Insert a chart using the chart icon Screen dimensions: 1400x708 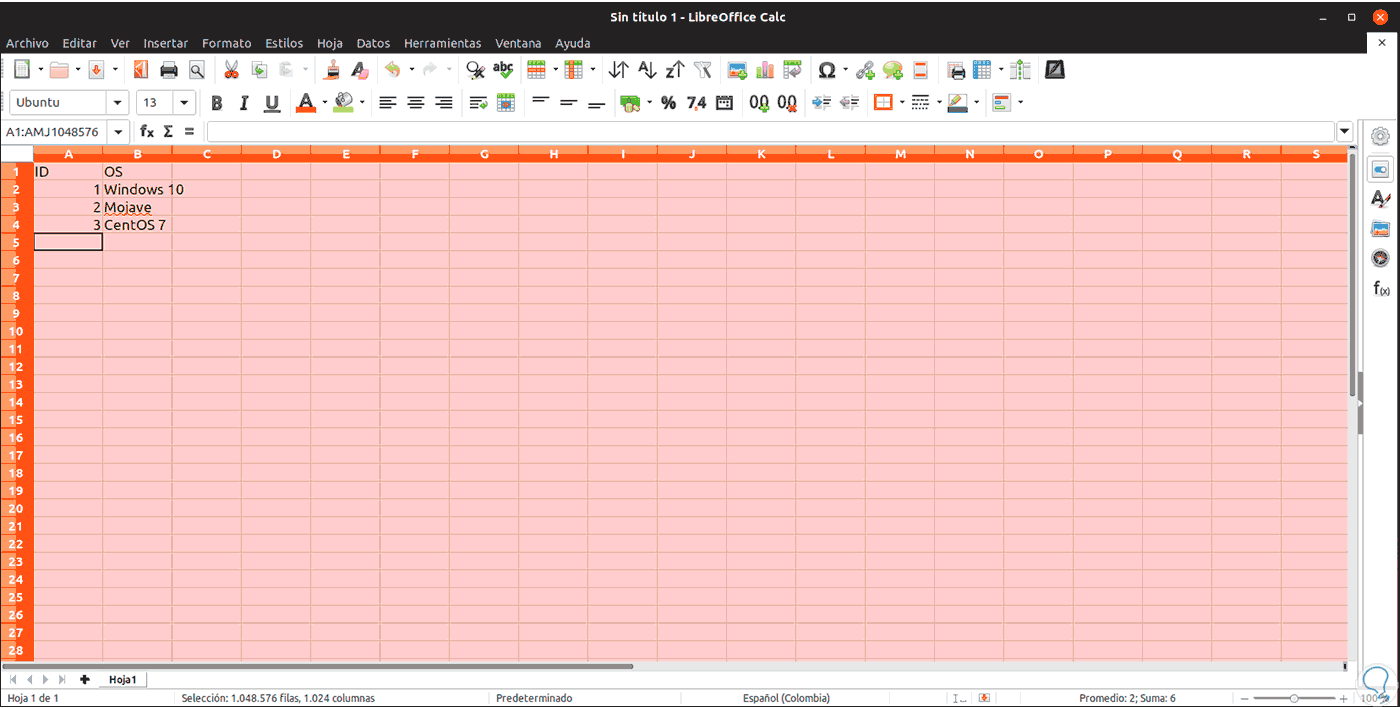tap(765, 70)
